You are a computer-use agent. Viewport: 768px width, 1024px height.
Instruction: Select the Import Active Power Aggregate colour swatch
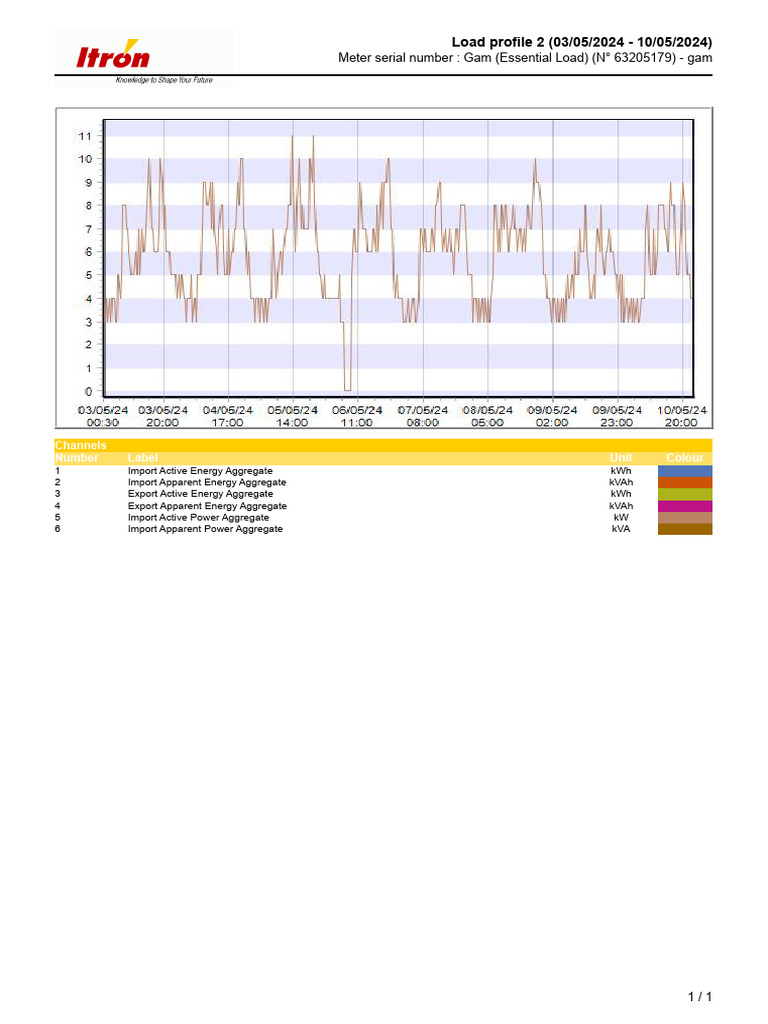684,518
